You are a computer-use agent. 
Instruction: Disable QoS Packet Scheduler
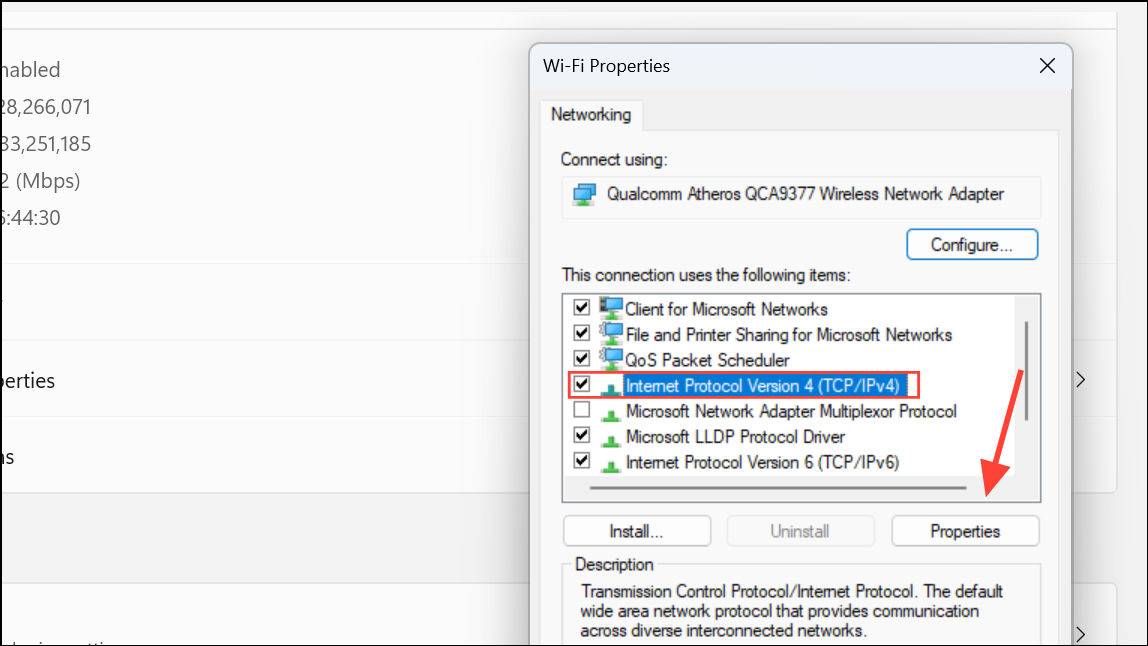[581, 359]
